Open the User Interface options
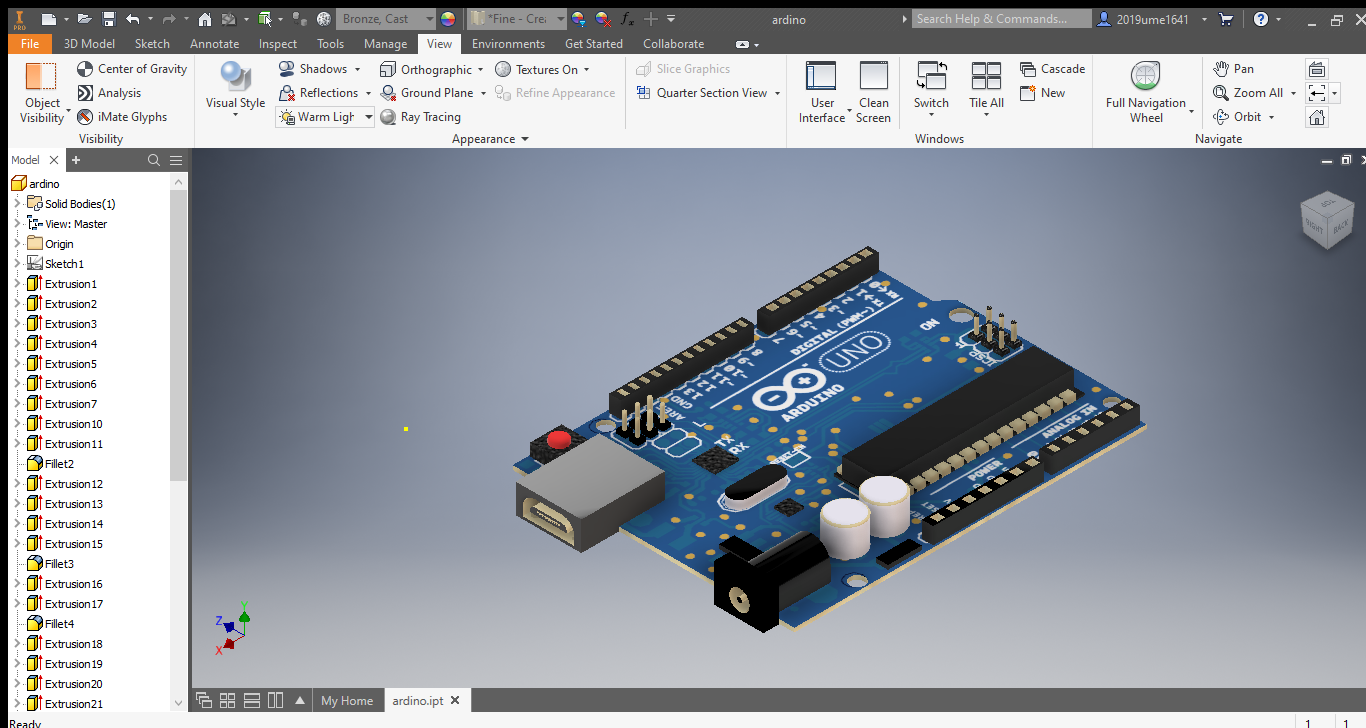 [822, 92]
